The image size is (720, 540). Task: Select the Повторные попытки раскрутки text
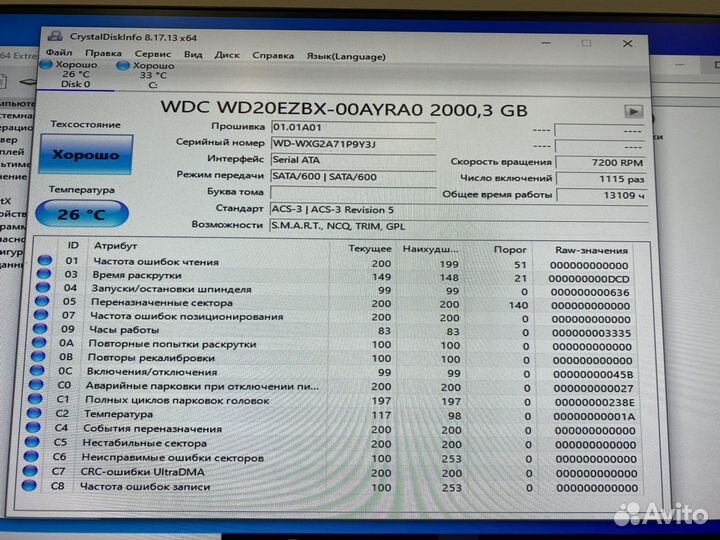[x=172, y=344]
